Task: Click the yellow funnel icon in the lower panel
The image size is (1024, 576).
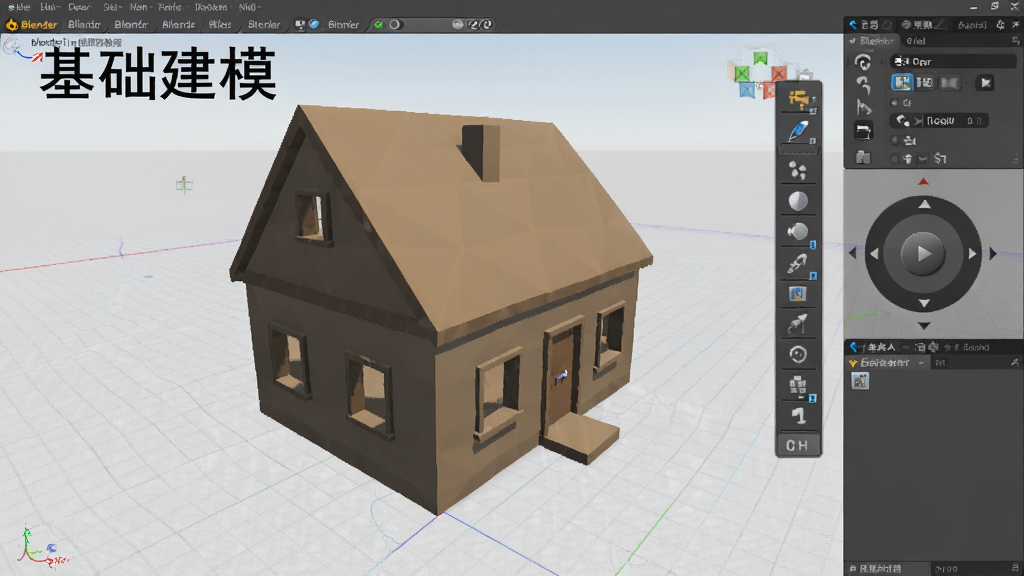Action: [852, 363]
